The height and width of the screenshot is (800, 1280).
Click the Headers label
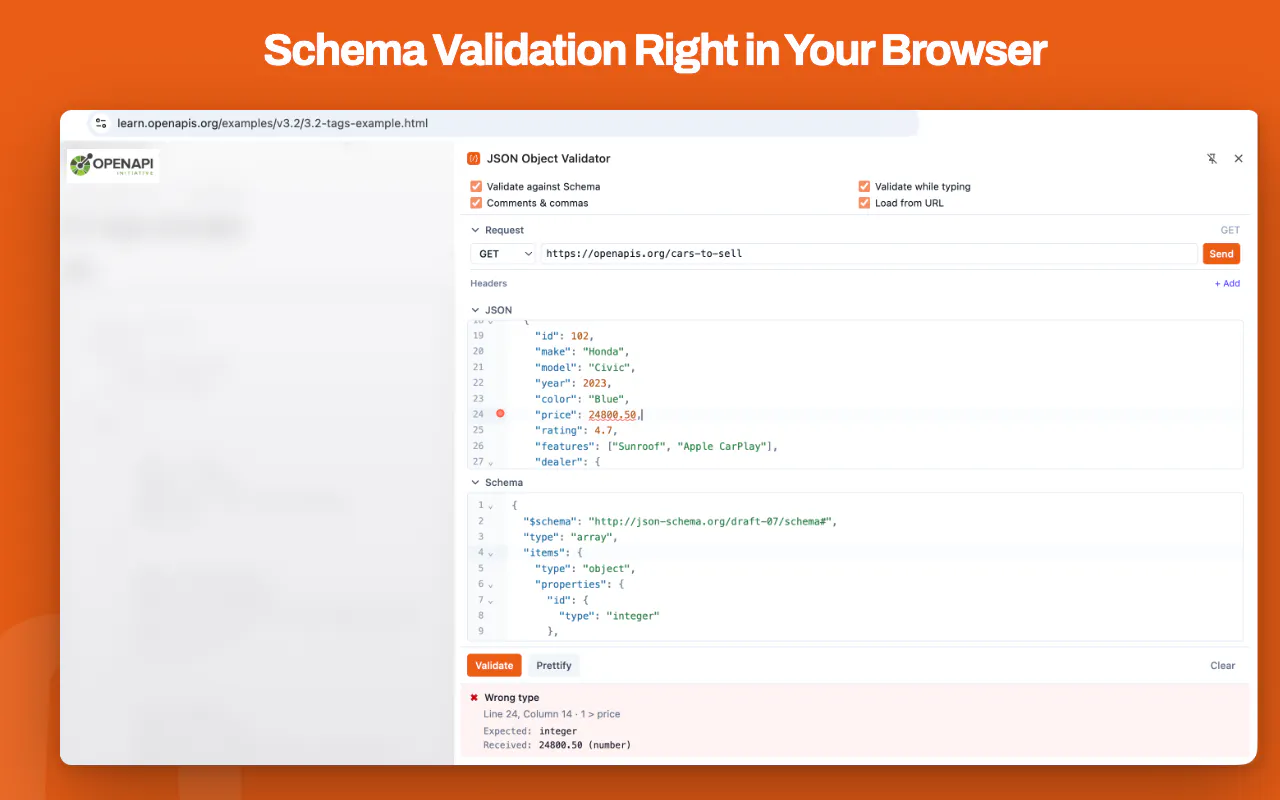pos(489,283)
